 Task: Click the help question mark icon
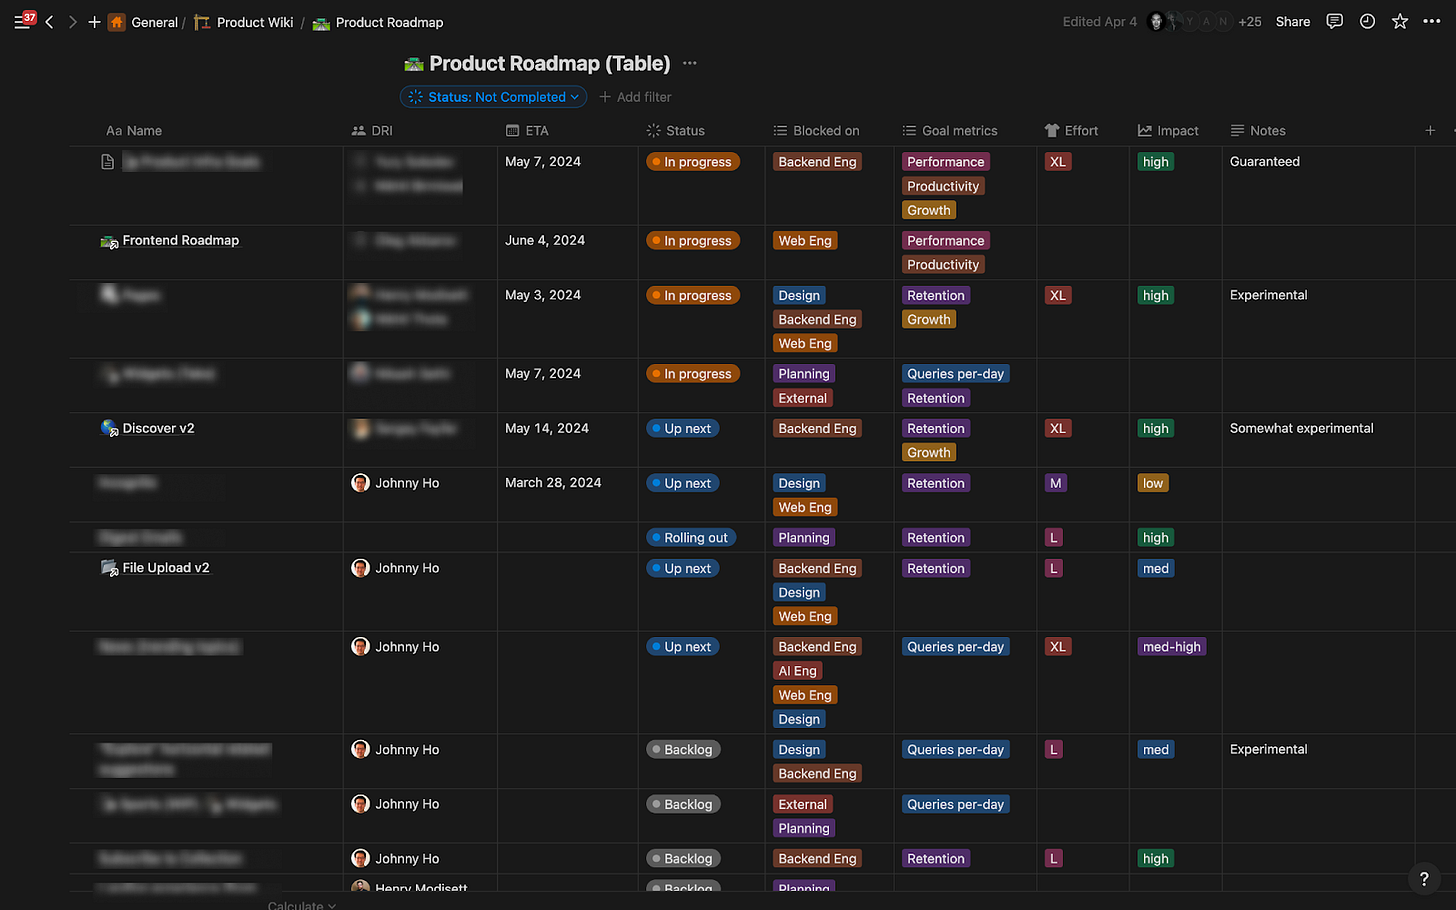pos(1423,879)
